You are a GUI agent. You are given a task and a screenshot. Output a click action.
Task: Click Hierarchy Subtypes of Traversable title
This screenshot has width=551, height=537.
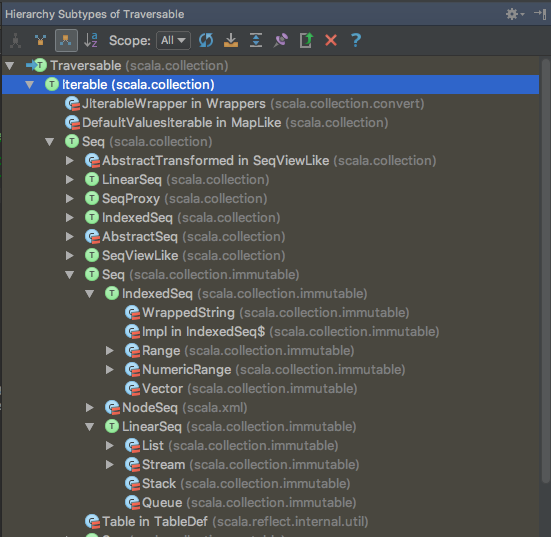pyautogui.click(x=95, y=14)
